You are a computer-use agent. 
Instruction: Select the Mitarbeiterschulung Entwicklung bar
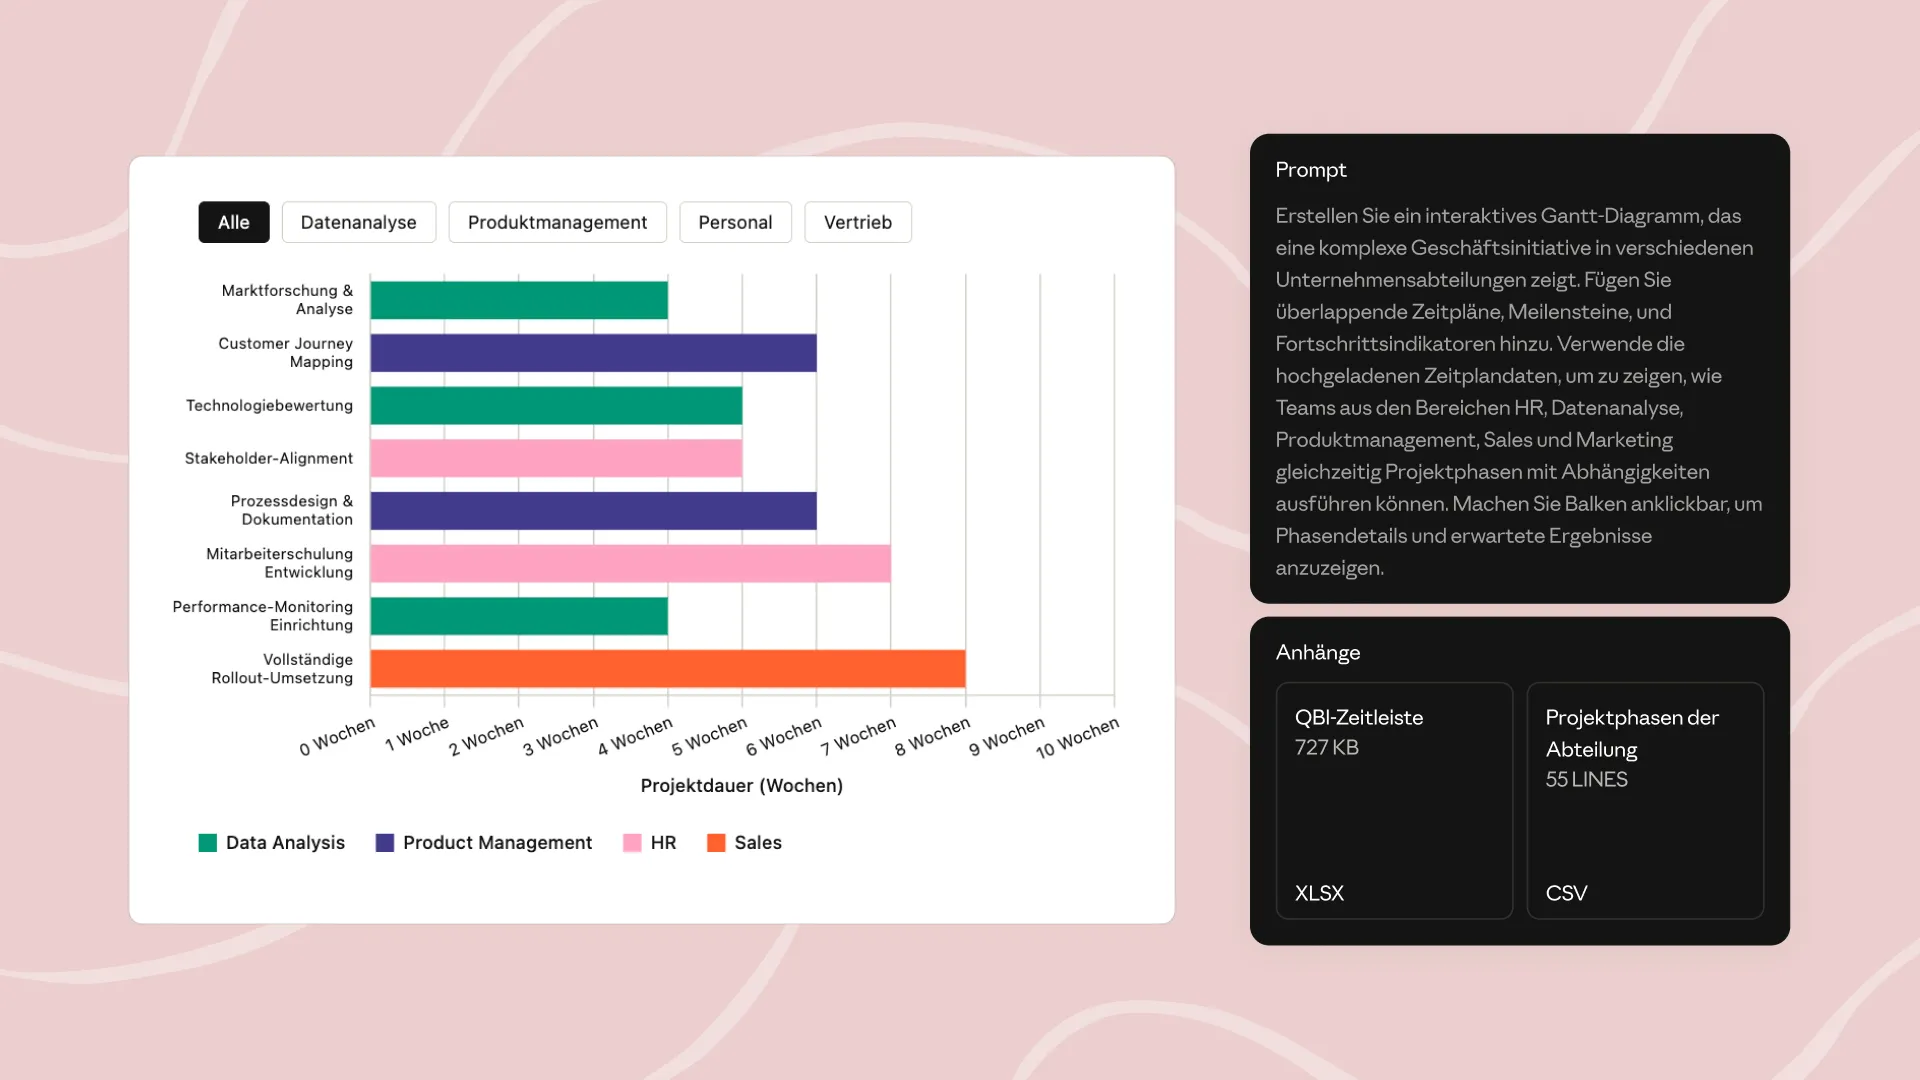[x=630, y=564]
